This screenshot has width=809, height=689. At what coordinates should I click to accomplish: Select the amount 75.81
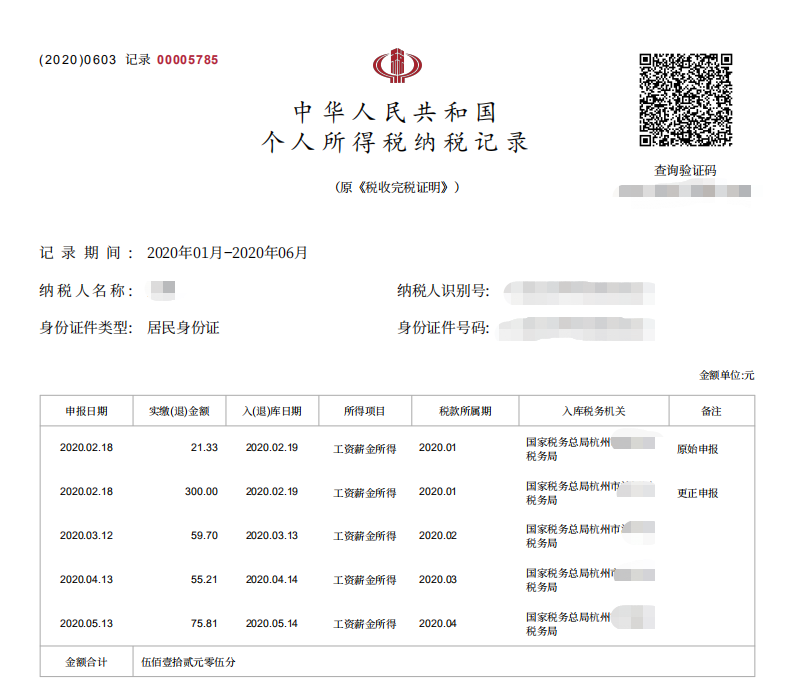tap(204, 623)
